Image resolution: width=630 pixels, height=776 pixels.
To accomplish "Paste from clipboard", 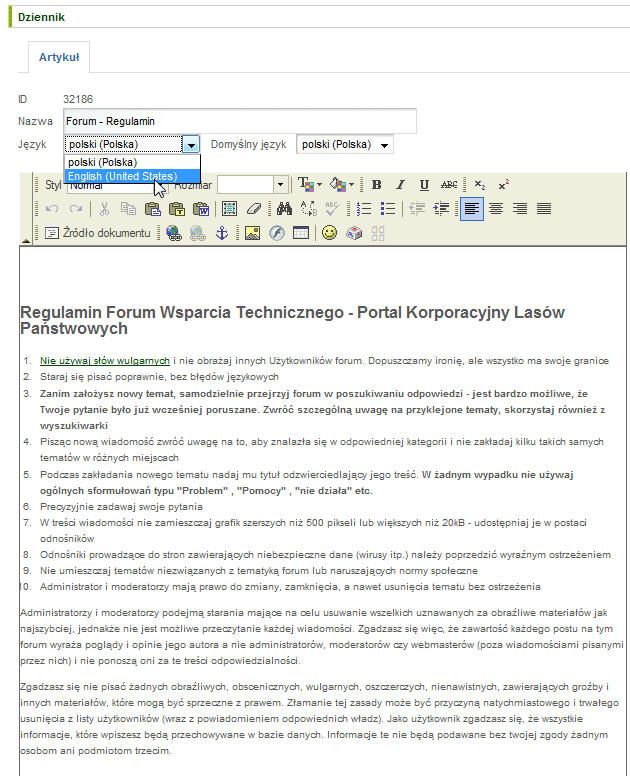I will 152,209.
